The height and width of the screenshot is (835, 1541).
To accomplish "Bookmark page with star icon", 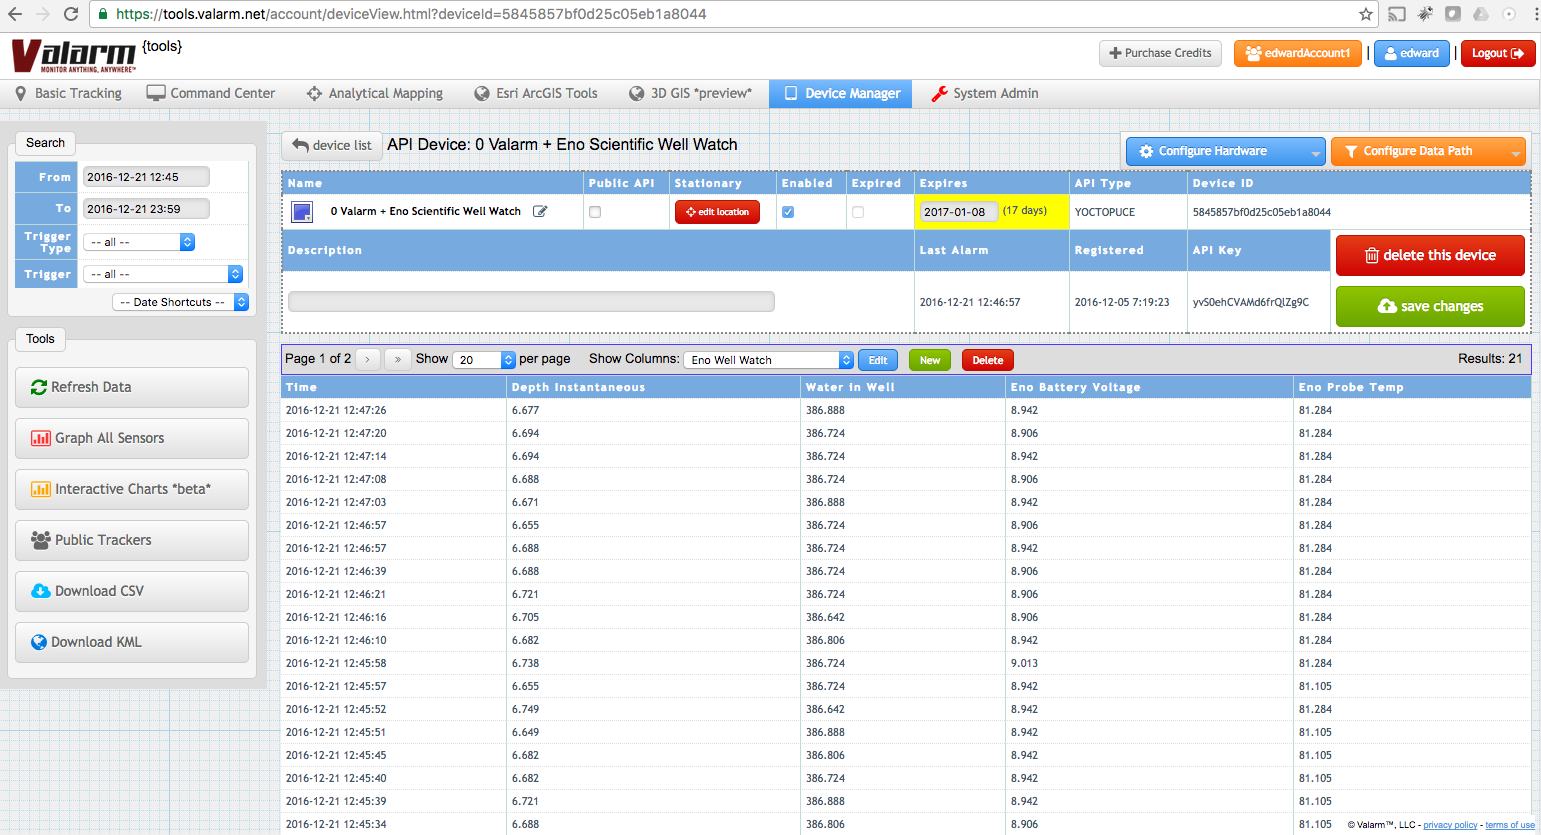I will [x=1365, y=14].
